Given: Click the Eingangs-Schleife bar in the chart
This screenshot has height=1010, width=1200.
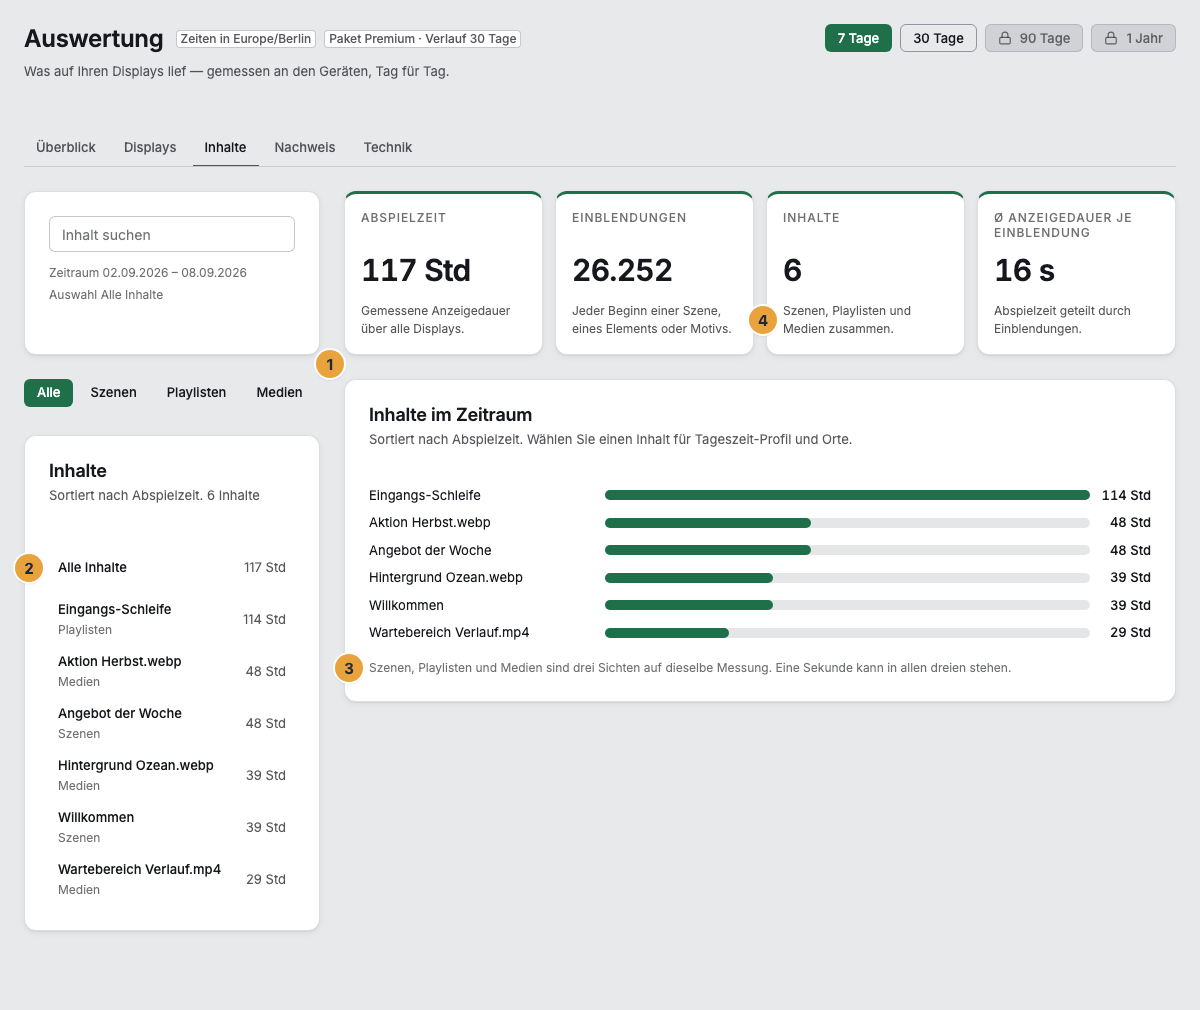Looking at the screenshot, I should coord(847,495).
